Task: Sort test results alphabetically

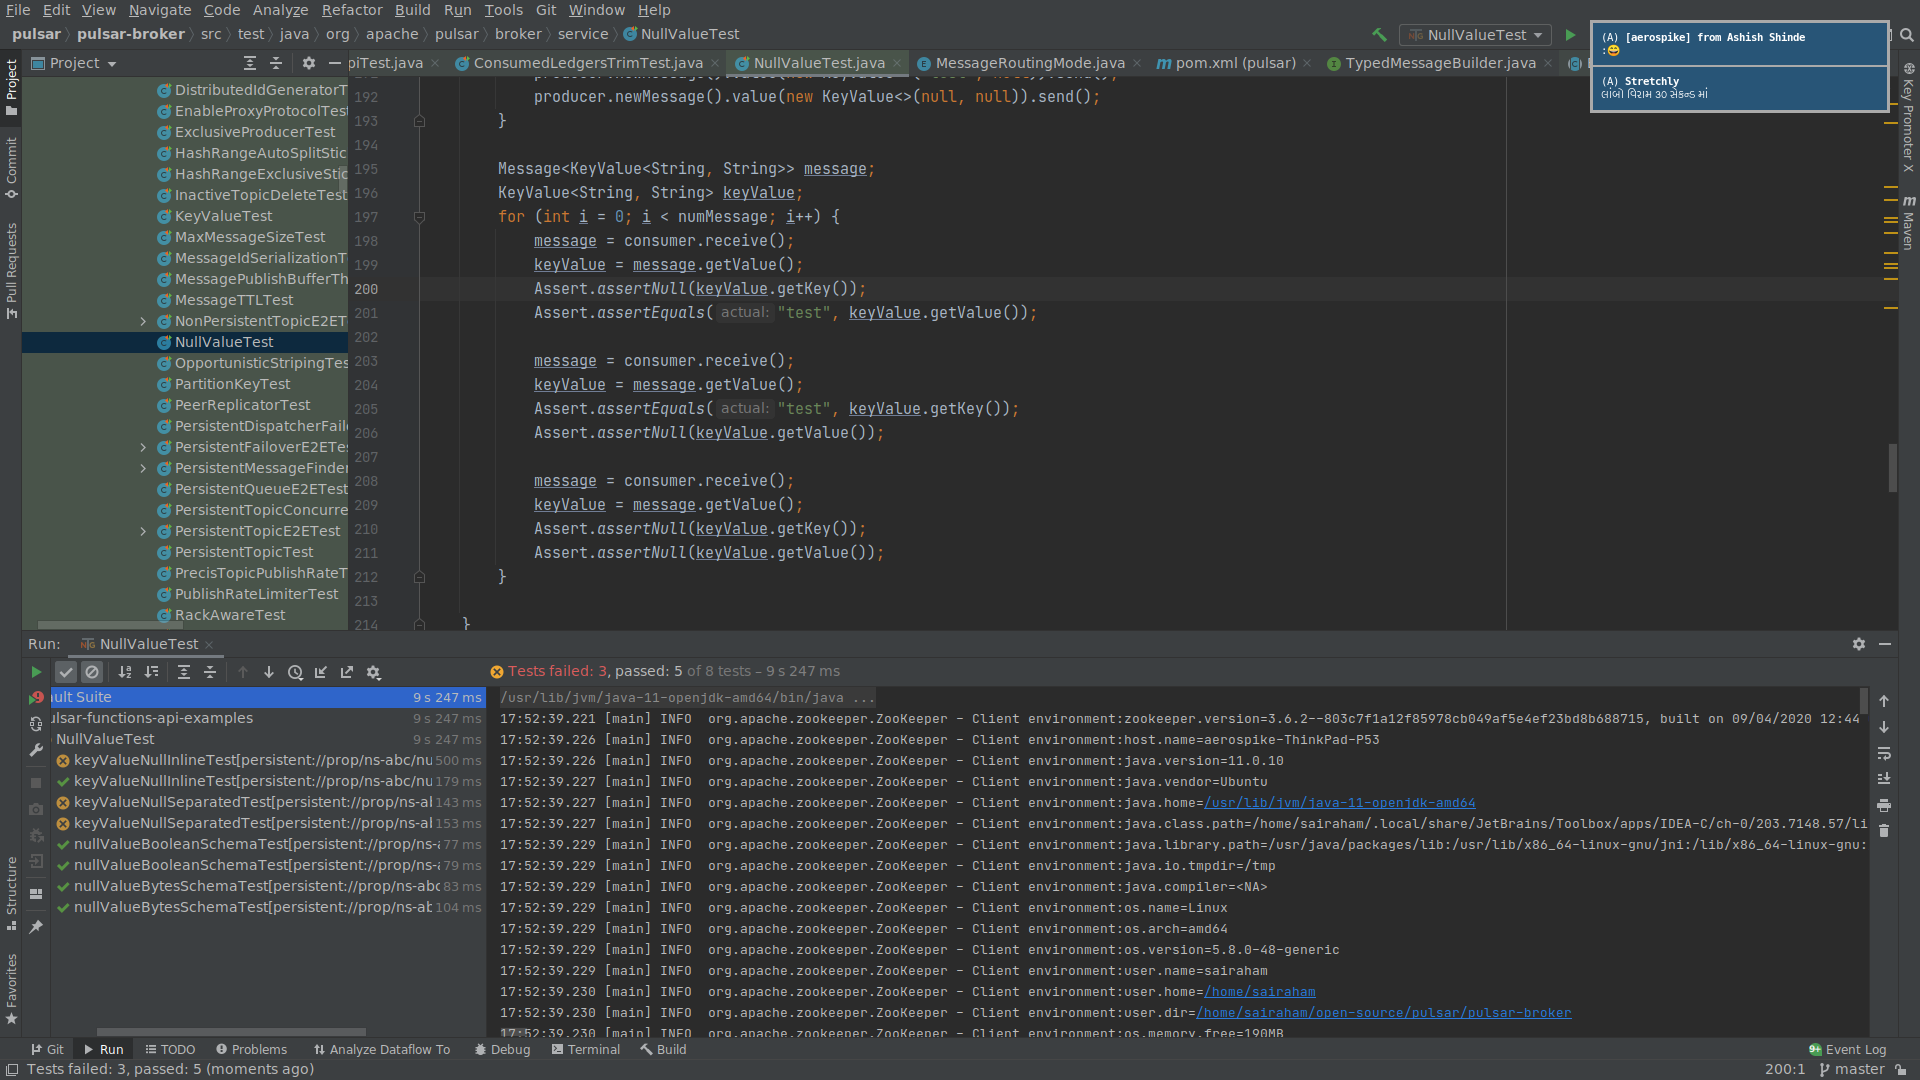Action: (125, 672)
